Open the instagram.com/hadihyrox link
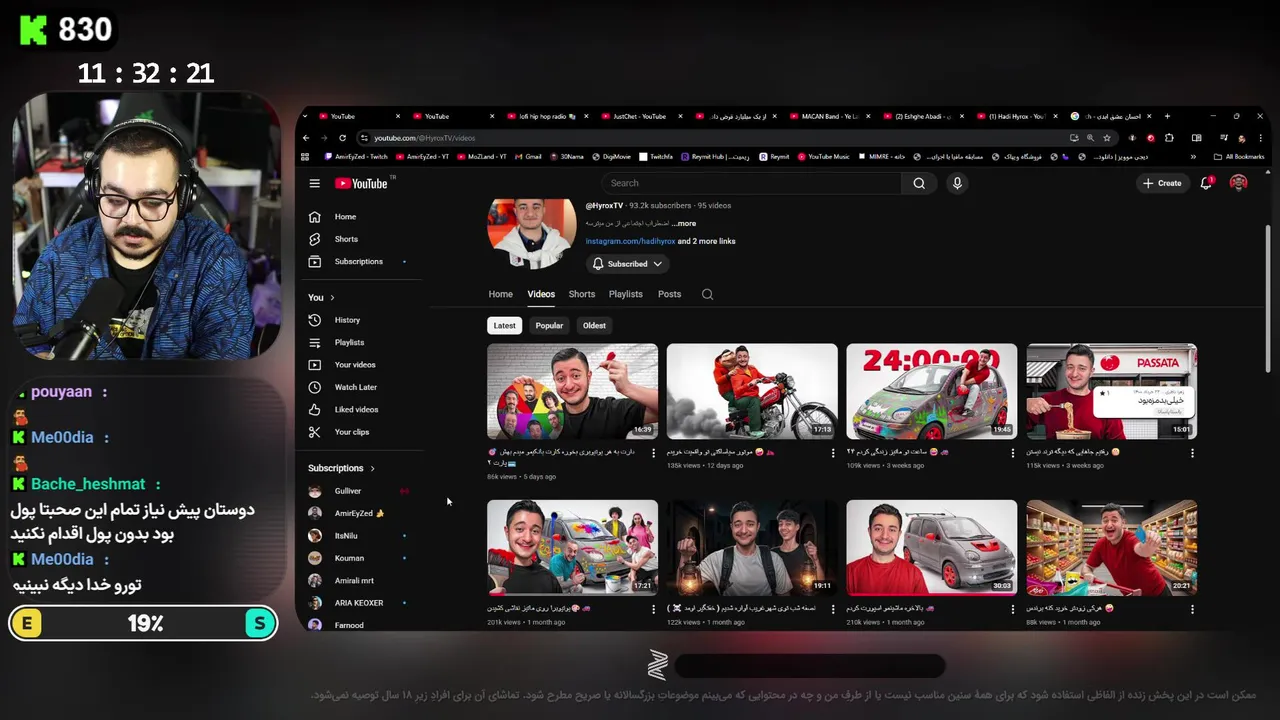Image resolution: width=1280 pixels, height=720 pixels. pos(631,241)
